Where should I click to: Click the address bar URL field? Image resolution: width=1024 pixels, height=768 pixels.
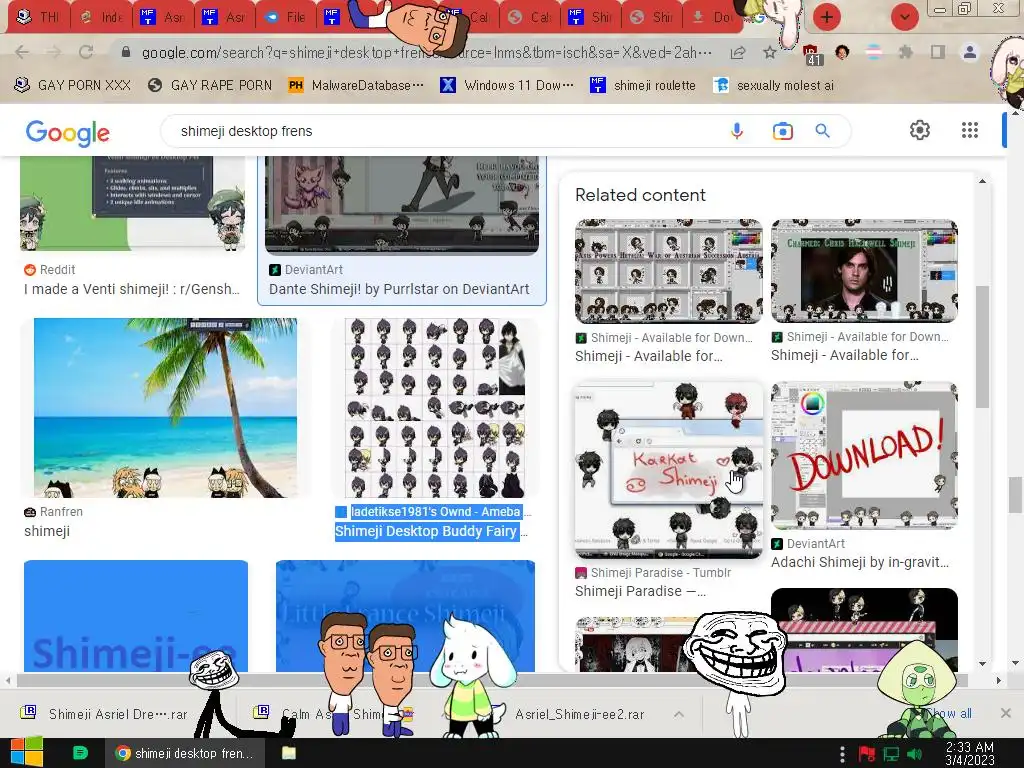(x=426, y=53)
